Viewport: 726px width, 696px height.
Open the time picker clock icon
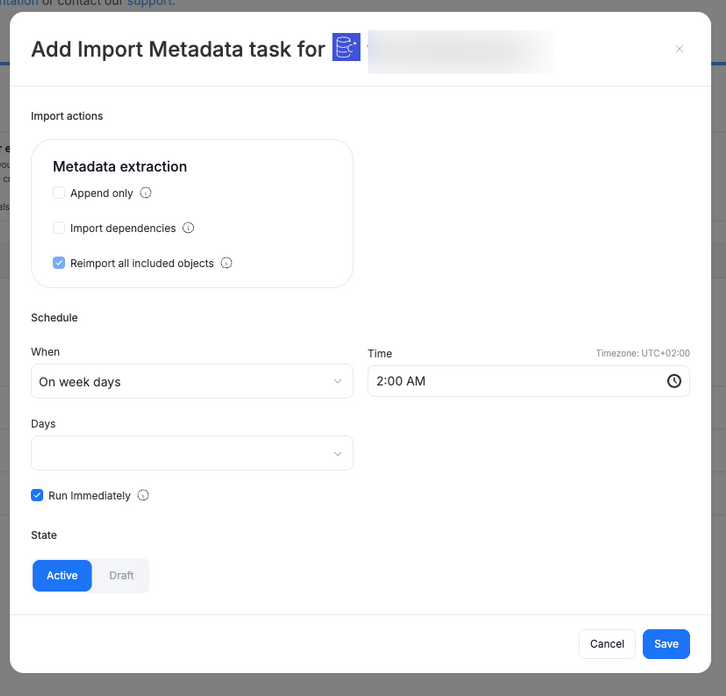coord(674,381)
